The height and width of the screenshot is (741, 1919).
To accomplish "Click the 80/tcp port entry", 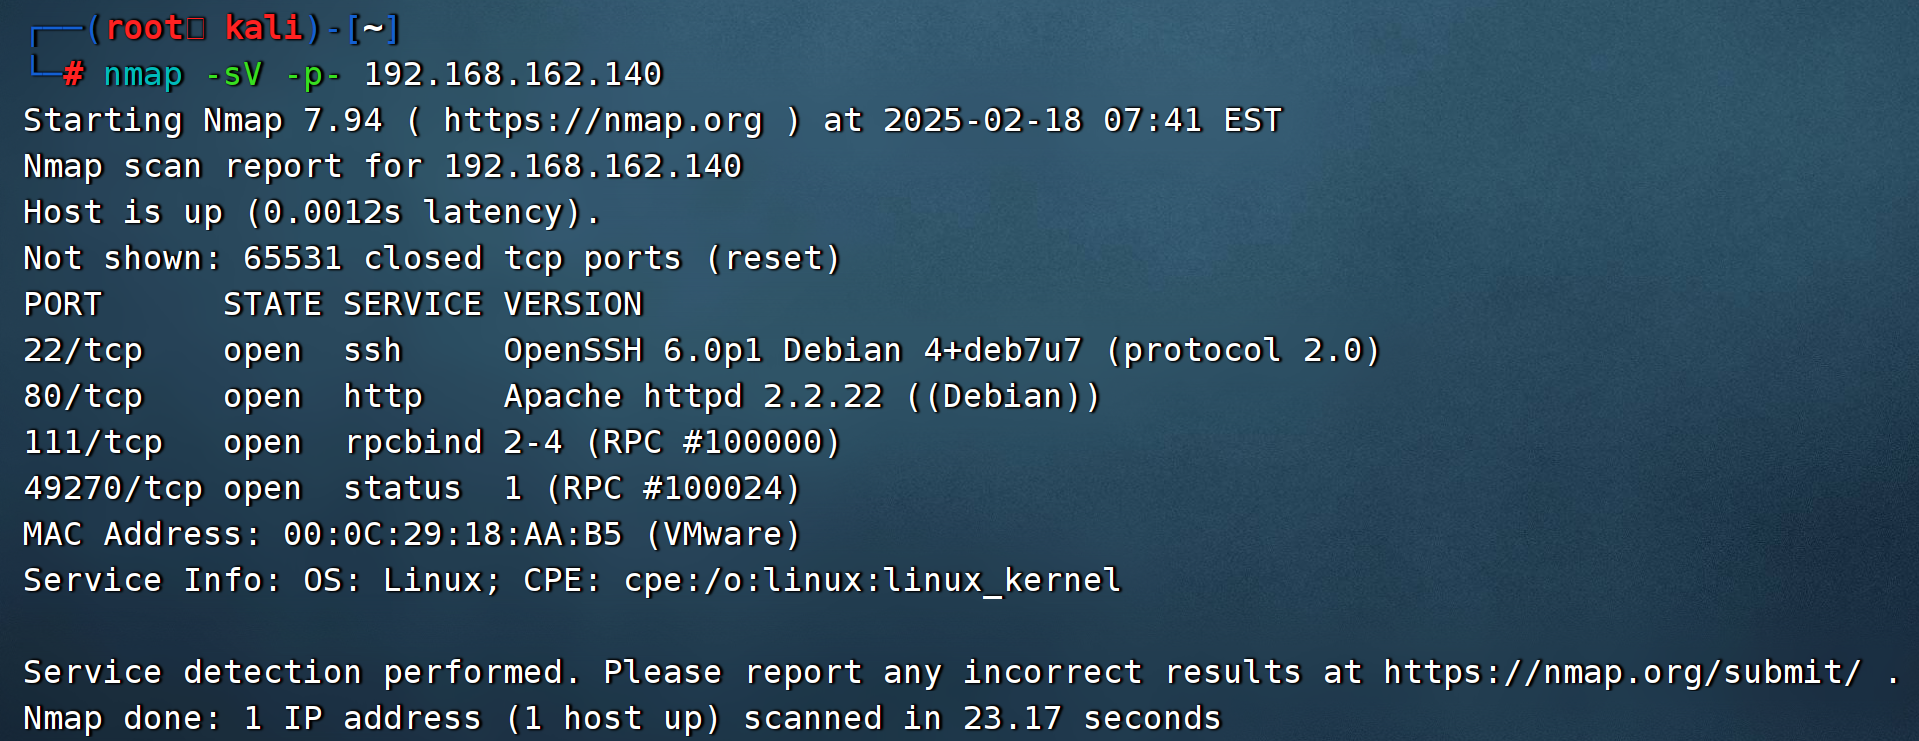I will 83,397.
